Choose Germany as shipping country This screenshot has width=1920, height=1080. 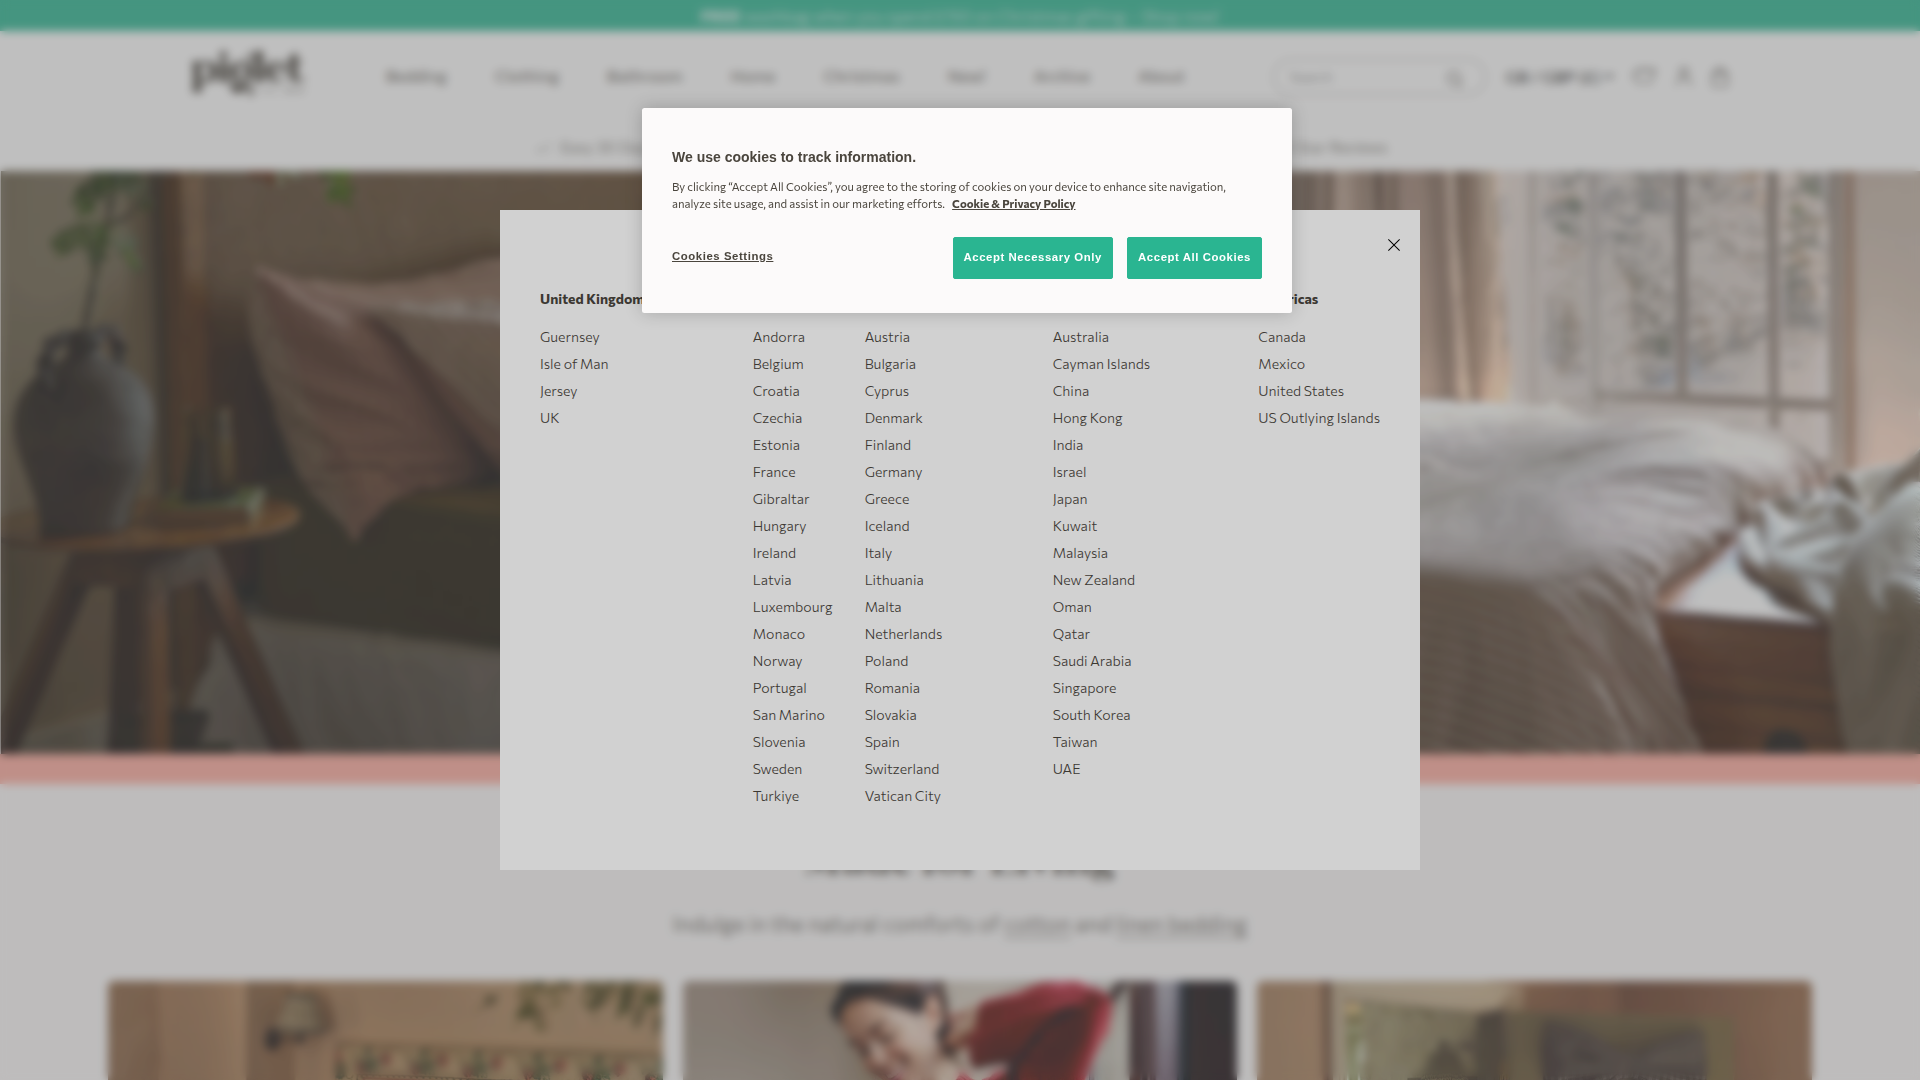point(892,472)
